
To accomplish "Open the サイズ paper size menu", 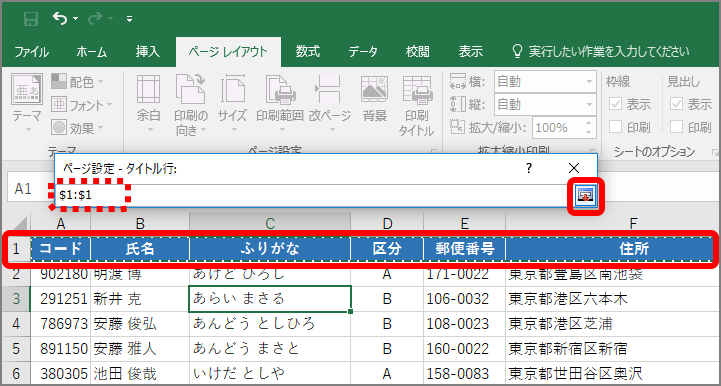I will click(232, 104).
